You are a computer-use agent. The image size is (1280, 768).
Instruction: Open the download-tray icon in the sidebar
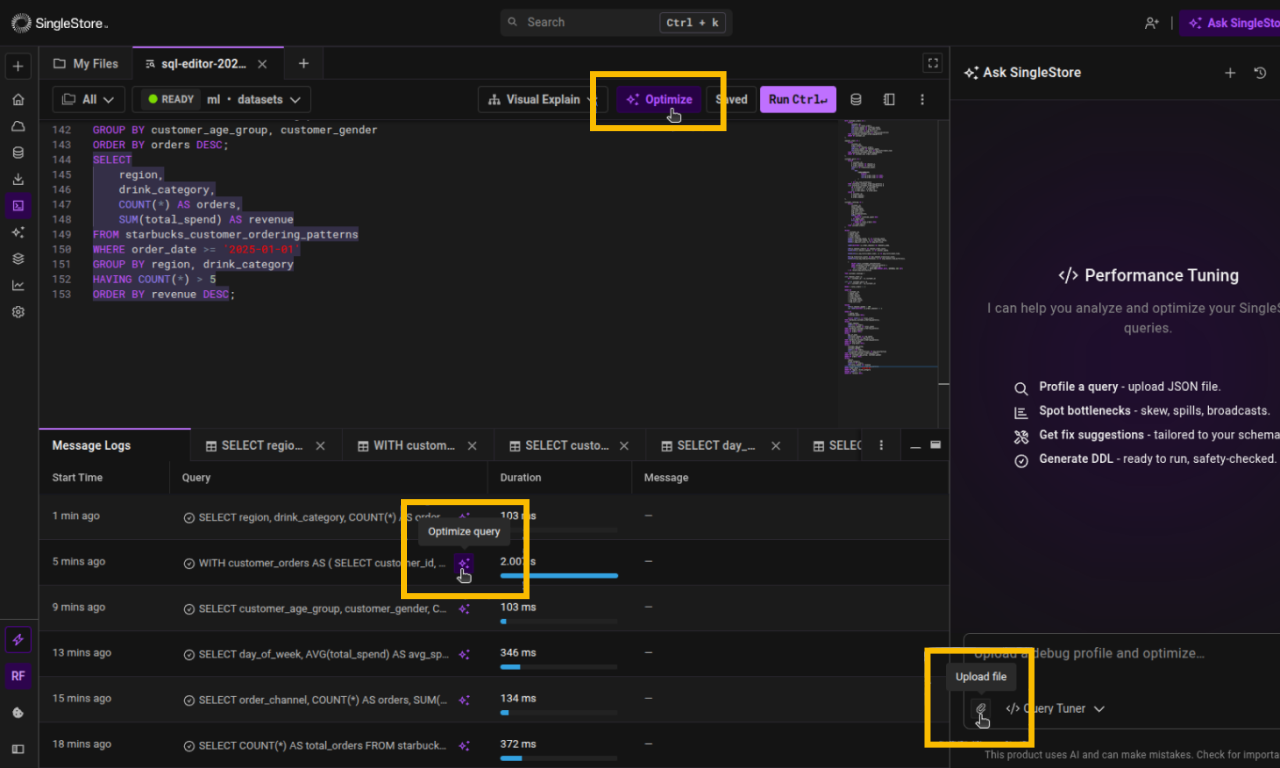point(18,179)
